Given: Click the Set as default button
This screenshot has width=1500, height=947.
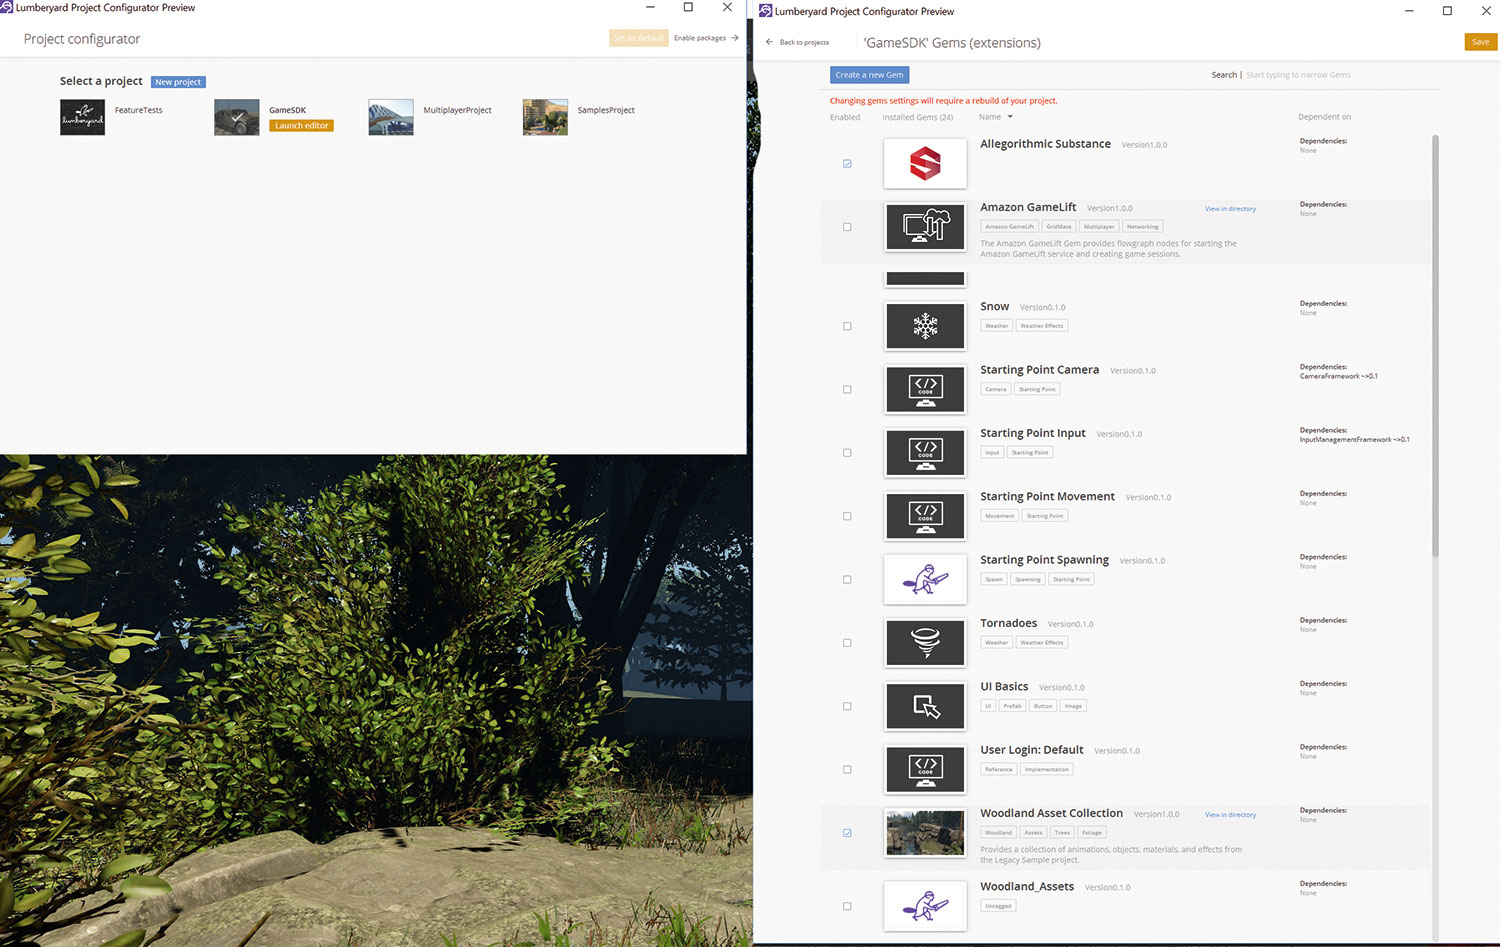Looking at the screenshot, I should pos(638,38).
